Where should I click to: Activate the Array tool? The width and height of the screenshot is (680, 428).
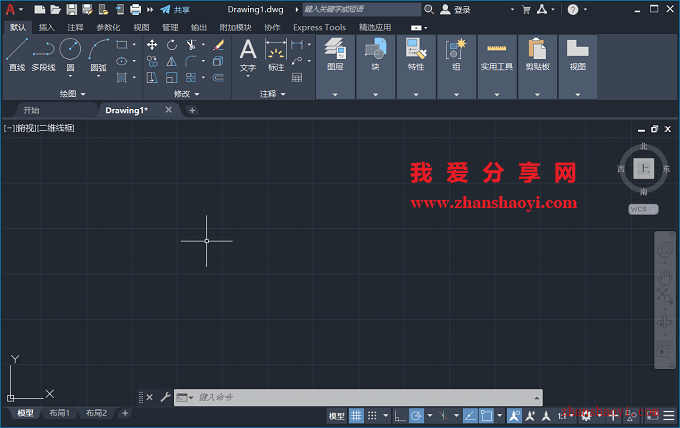191,78
